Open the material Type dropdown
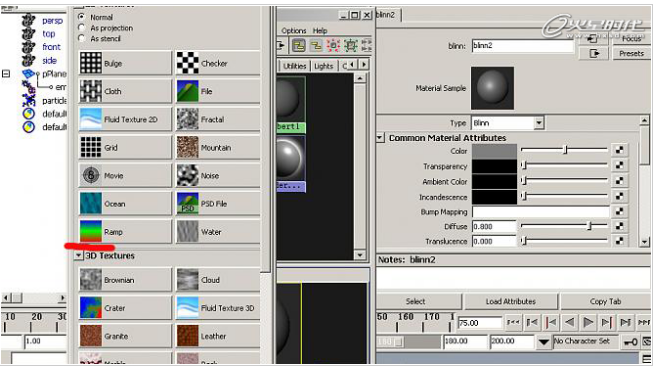The height and width of the screenshot is (381, 665). (539, 123)
